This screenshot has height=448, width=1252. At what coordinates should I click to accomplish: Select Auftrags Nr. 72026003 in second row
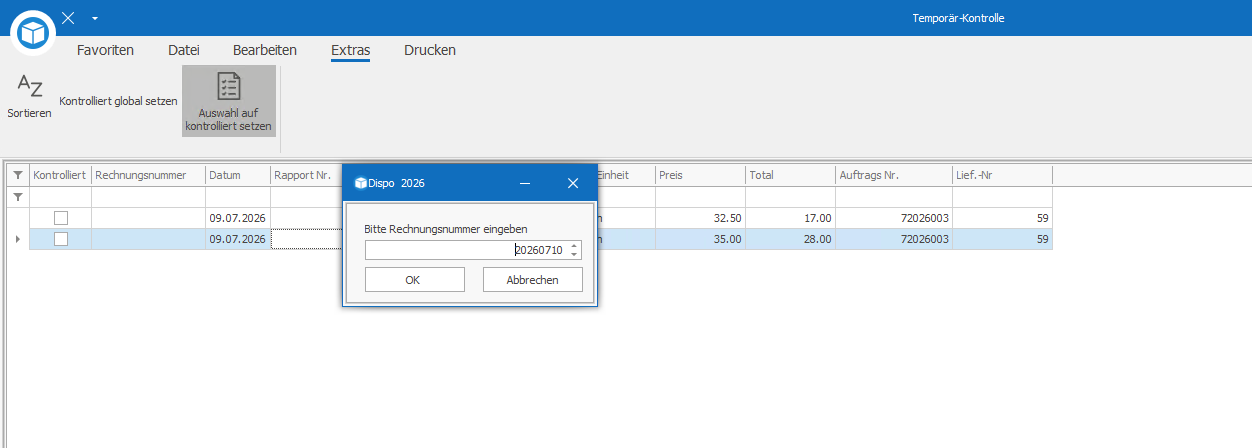click(x=894, y=239)
